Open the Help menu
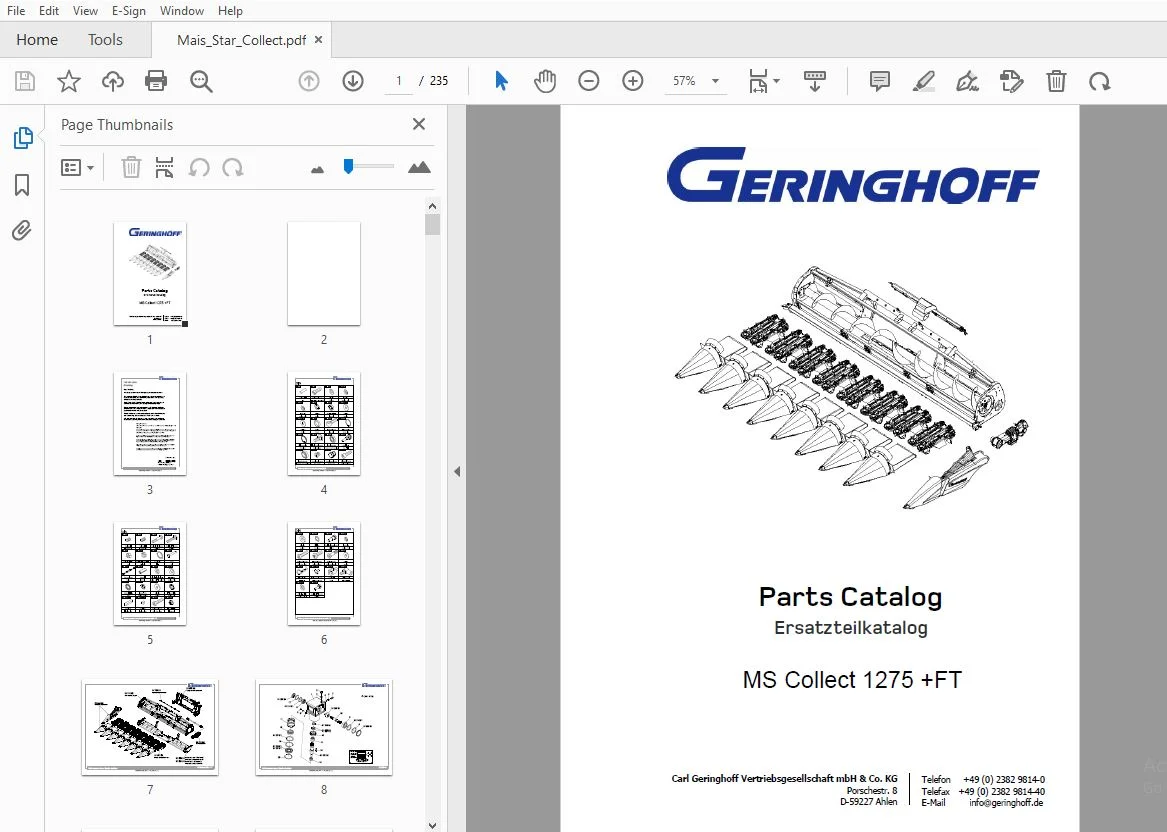1167x832 pixels. tap(230, 10)
